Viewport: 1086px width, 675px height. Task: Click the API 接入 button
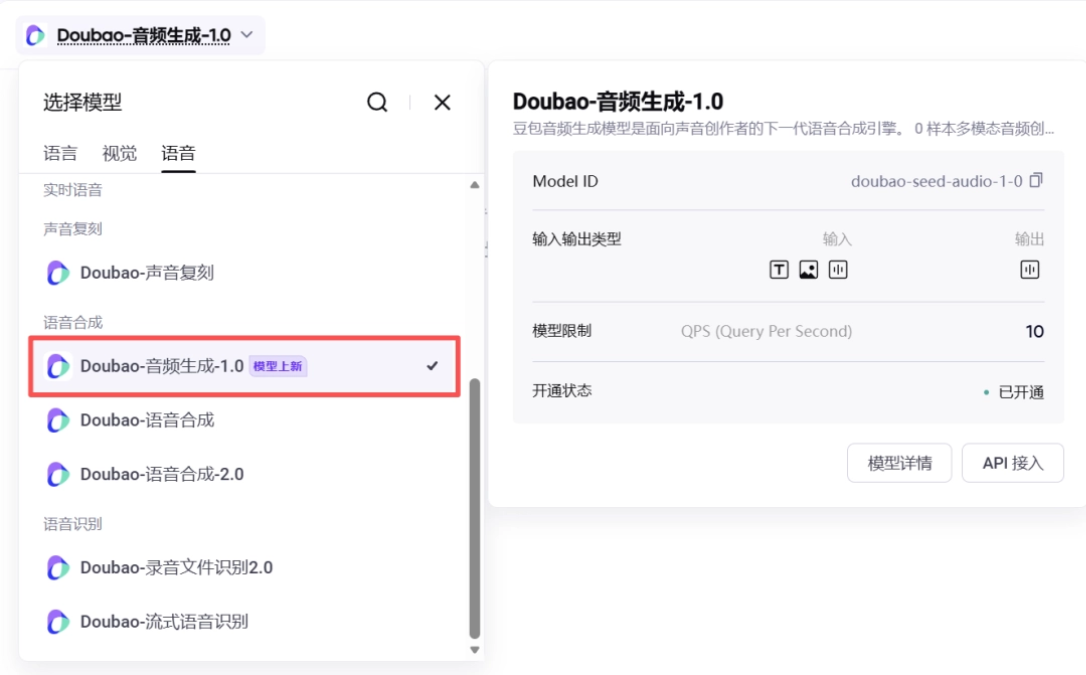point(1013,463)
